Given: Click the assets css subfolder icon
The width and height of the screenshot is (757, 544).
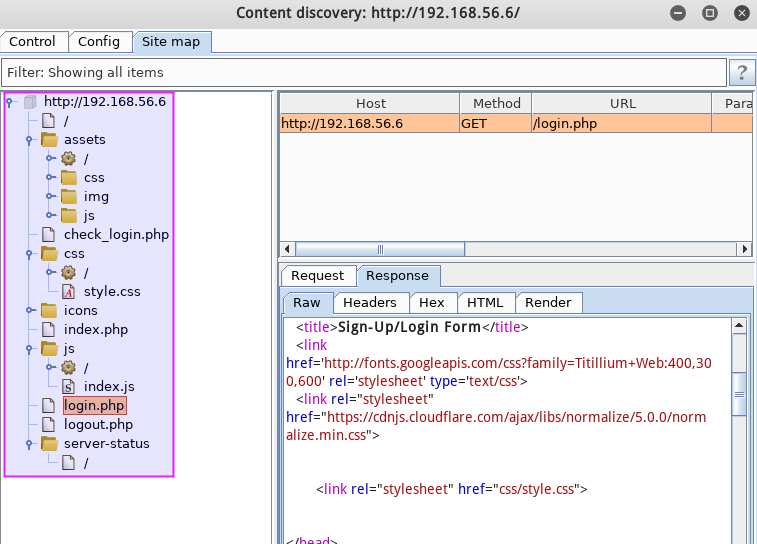Looking at the screenshot, I should tap(69, 178).
